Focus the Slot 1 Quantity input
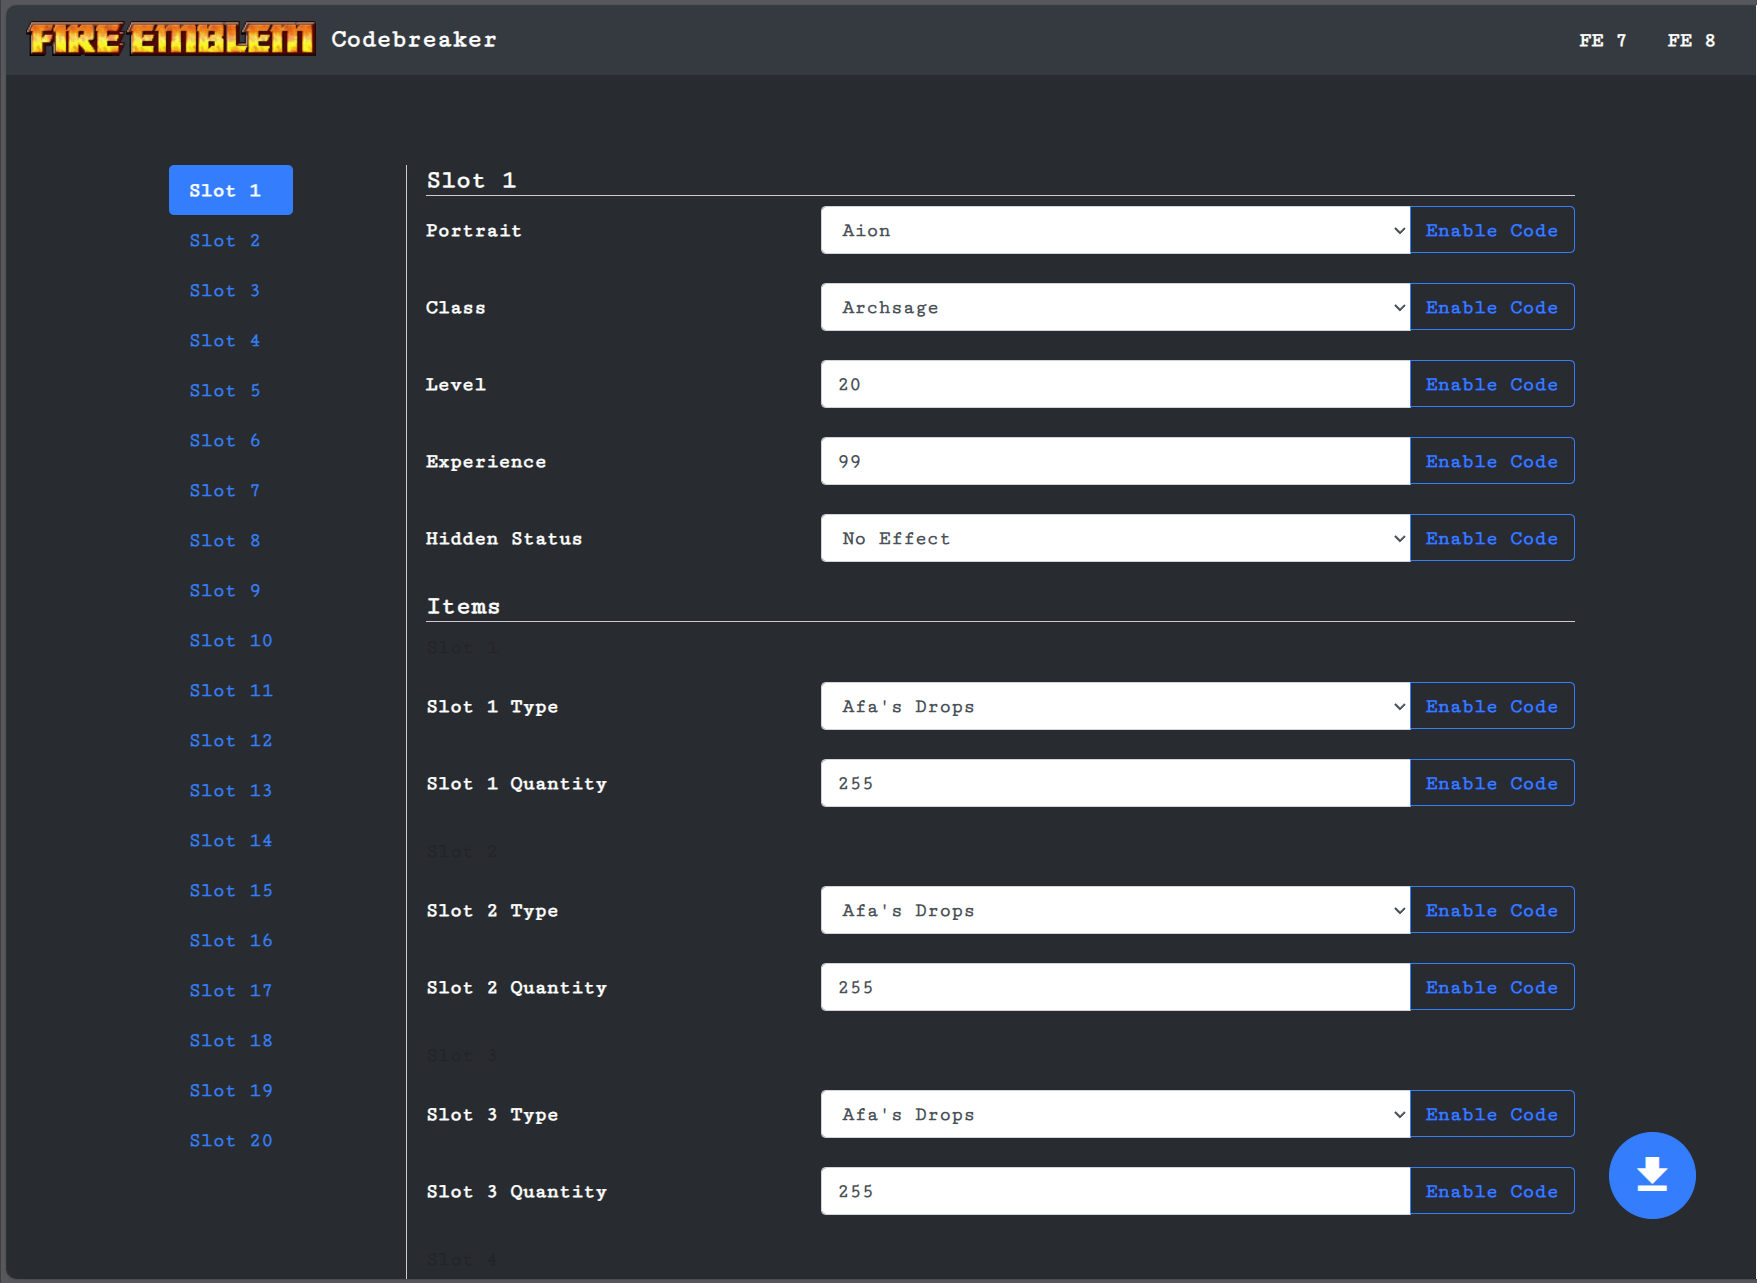The width and height of the screenshot is (1757, 1283). [1114, 783]
